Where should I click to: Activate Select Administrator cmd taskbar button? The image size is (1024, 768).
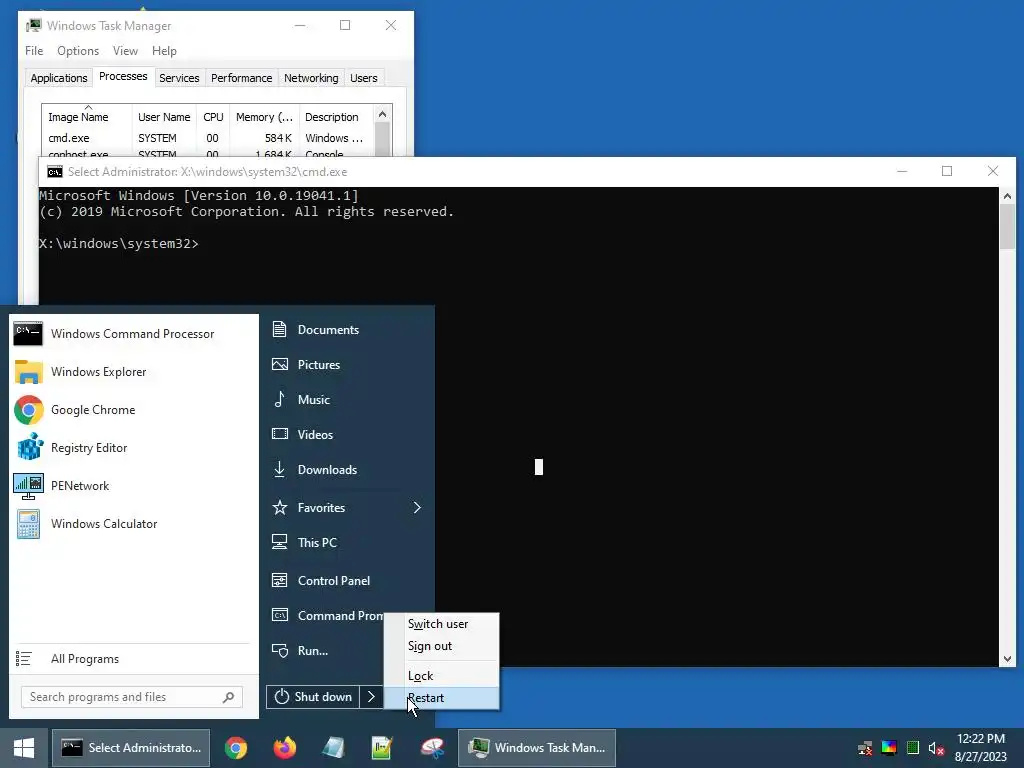pos(131,748)
